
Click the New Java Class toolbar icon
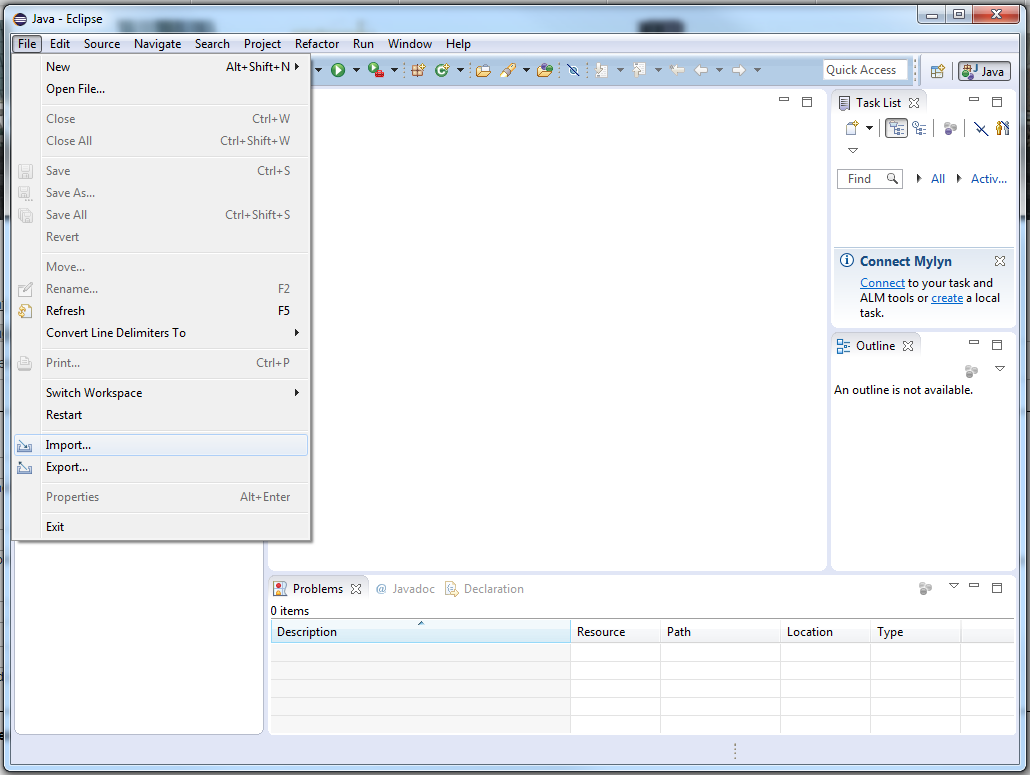(442, 70)
